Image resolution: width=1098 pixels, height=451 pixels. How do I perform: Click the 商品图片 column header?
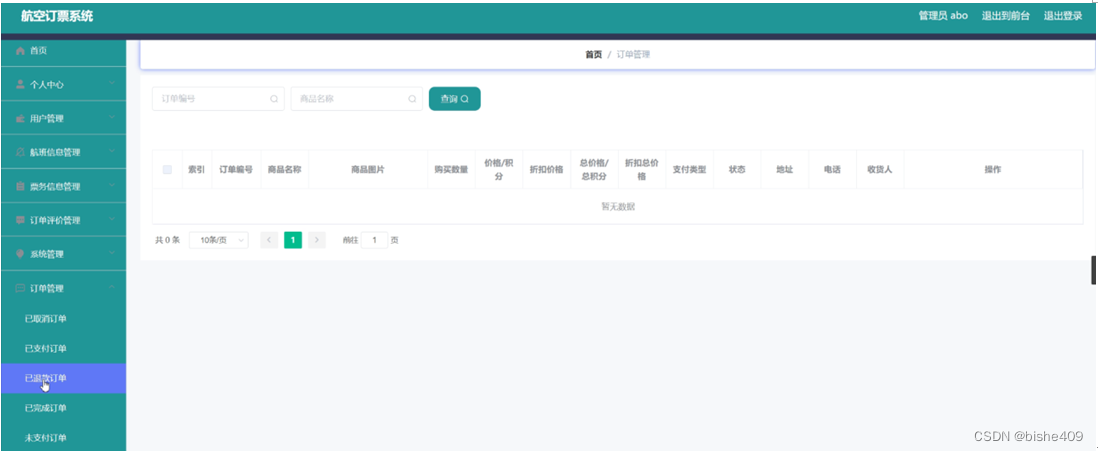tap(368, 169)
